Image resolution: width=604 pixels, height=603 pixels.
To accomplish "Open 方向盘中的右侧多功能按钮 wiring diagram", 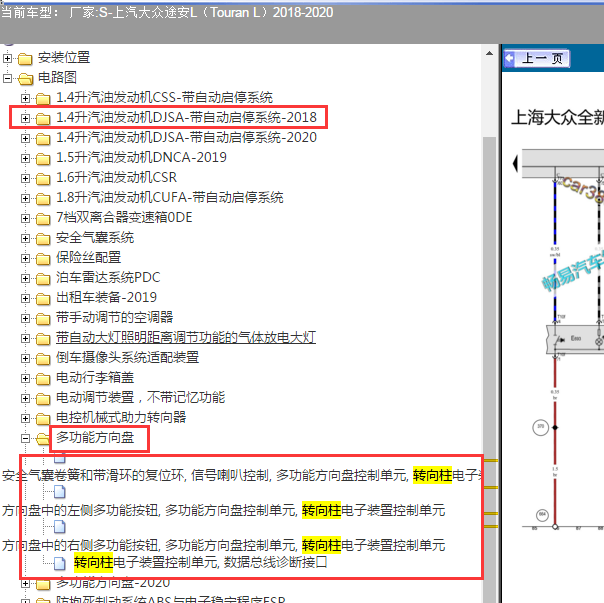I will [x=223, y=545].
